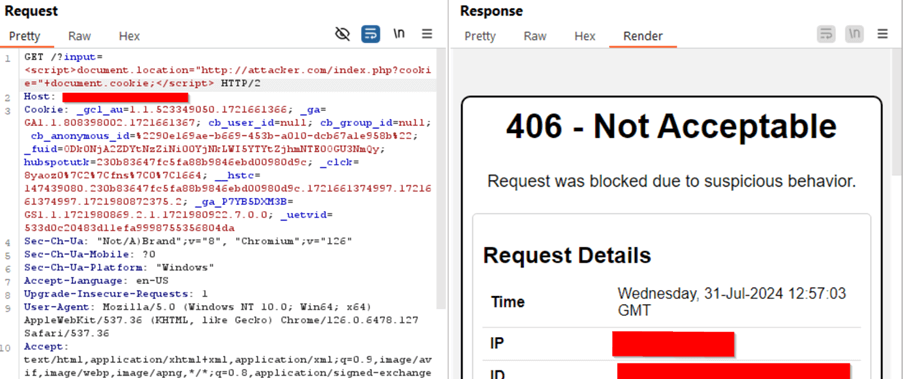Click the script payload text in request
This screenshot has width=903, height=379.
coord(228,77)
